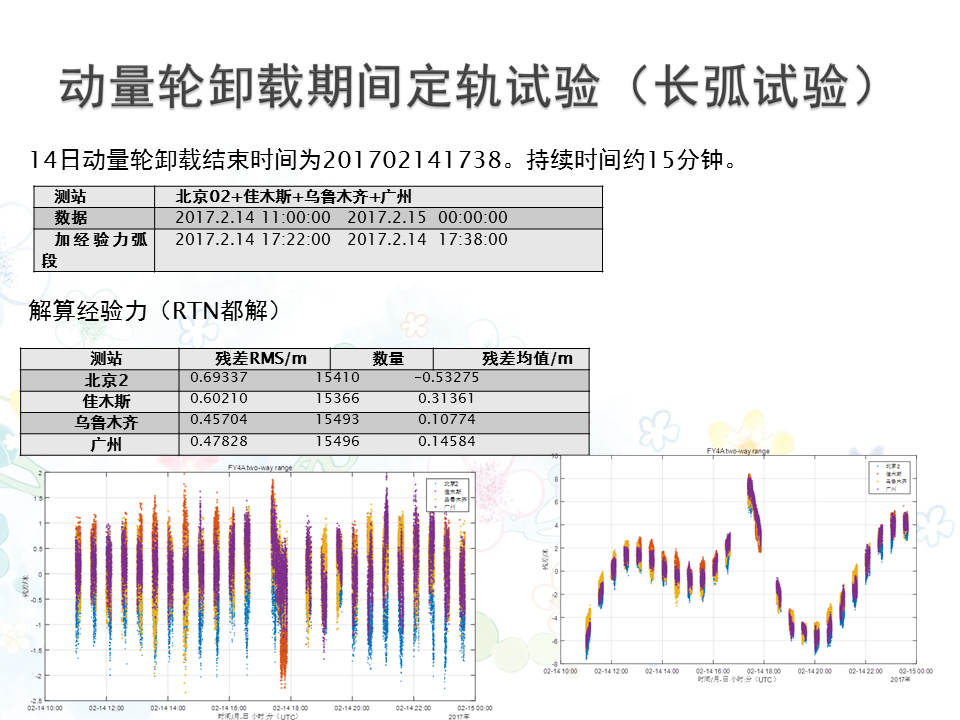Click the sentence about 14日动量轮卸载结束时间

[x=385, y=158]
